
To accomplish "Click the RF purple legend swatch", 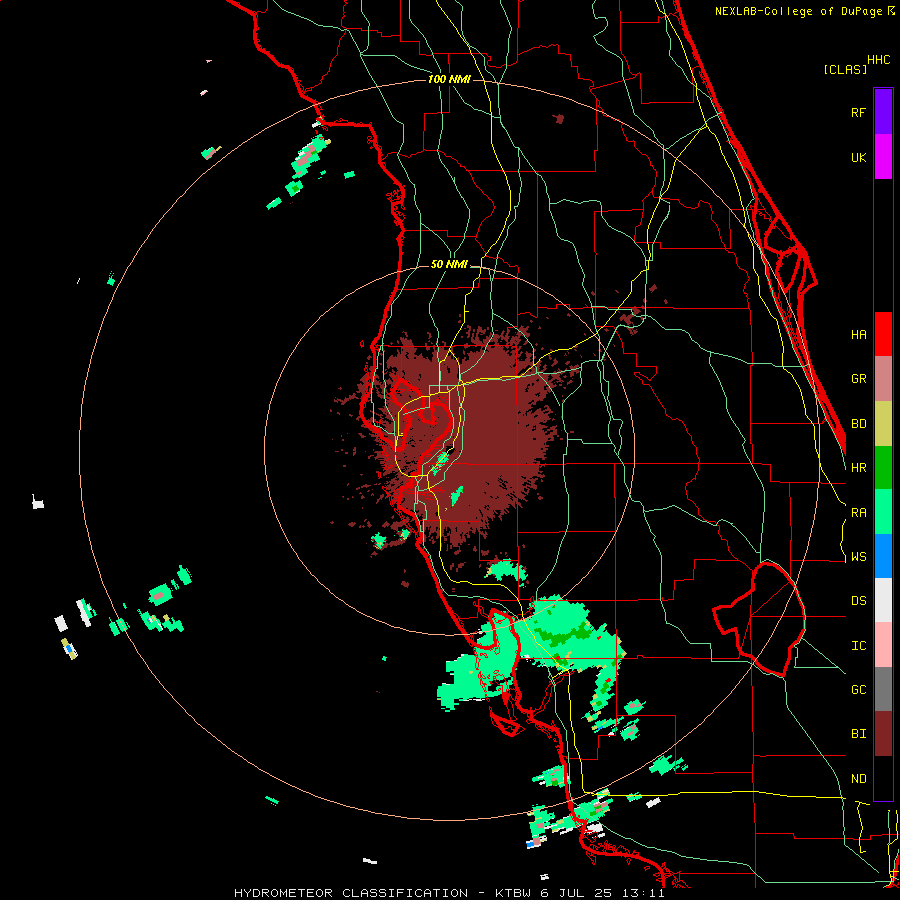I will click(883, 112).
